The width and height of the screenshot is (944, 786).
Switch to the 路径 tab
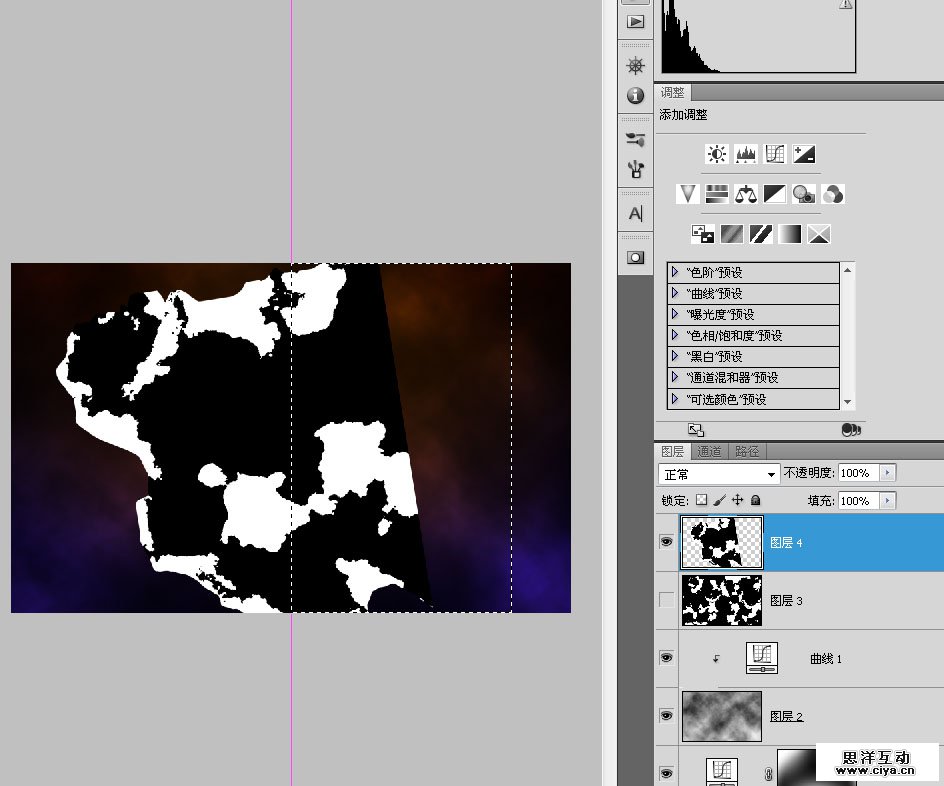746,452
